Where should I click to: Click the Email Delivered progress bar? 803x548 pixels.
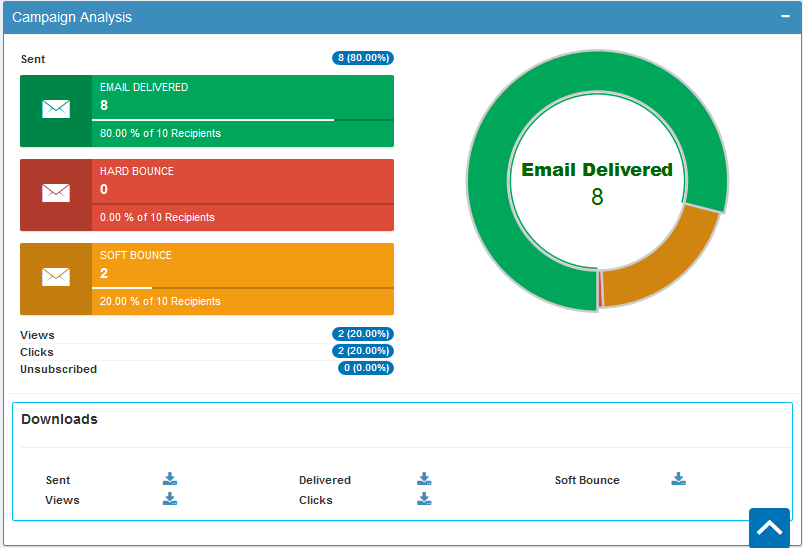tap(240, 120)
